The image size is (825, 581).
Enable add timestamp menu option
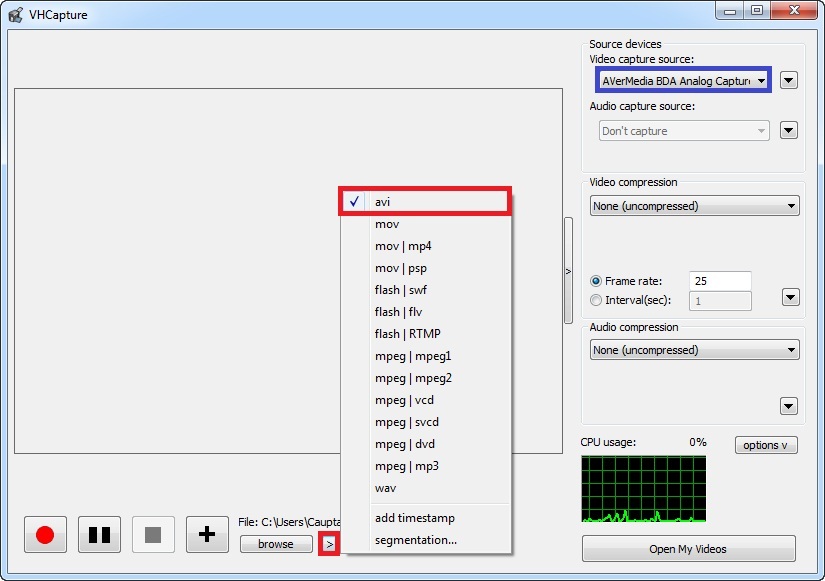(x=425, y=518)
